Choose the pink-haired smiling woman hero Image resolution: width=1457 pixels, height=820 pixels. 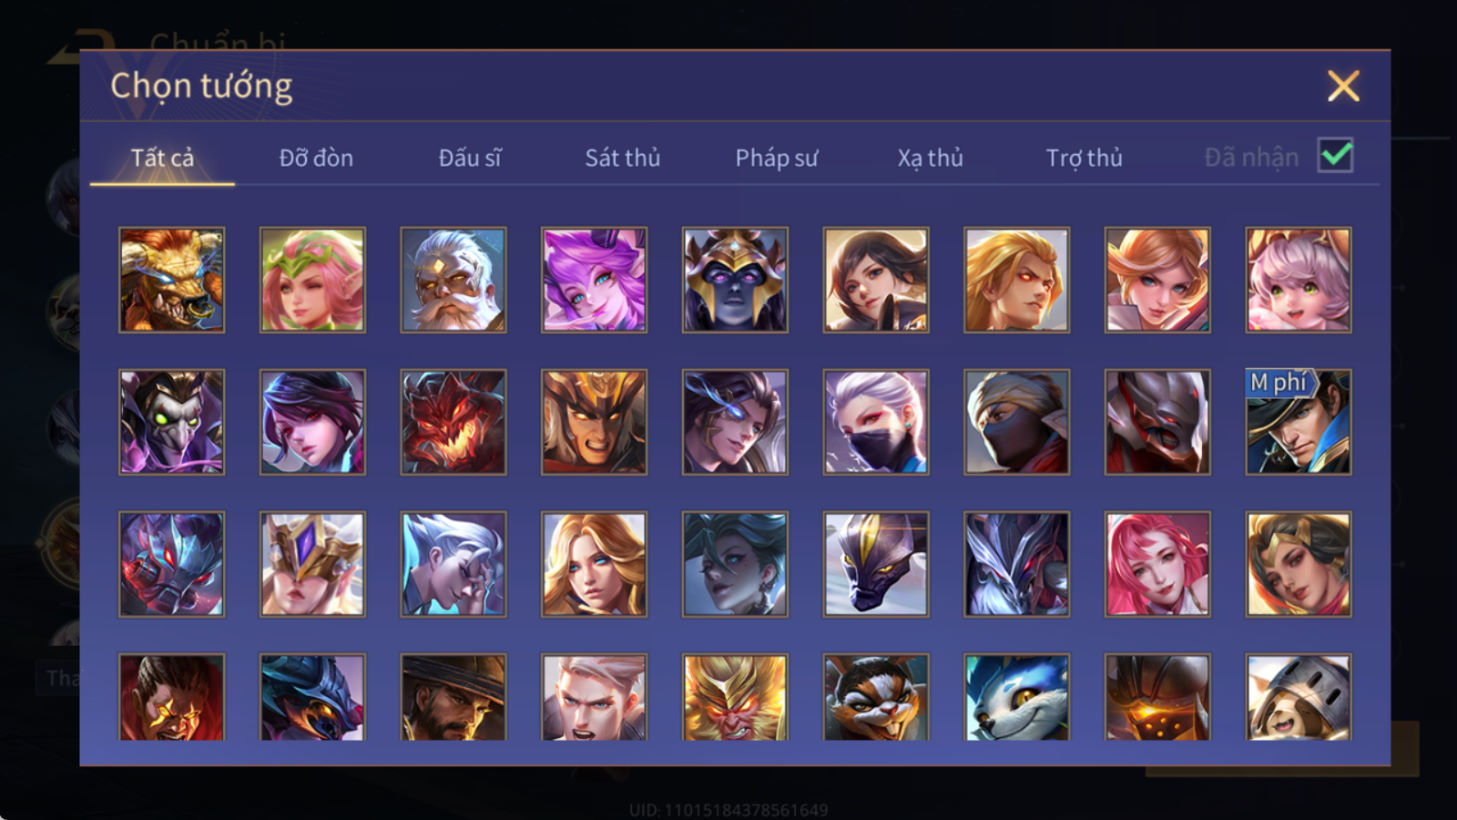1158,564
